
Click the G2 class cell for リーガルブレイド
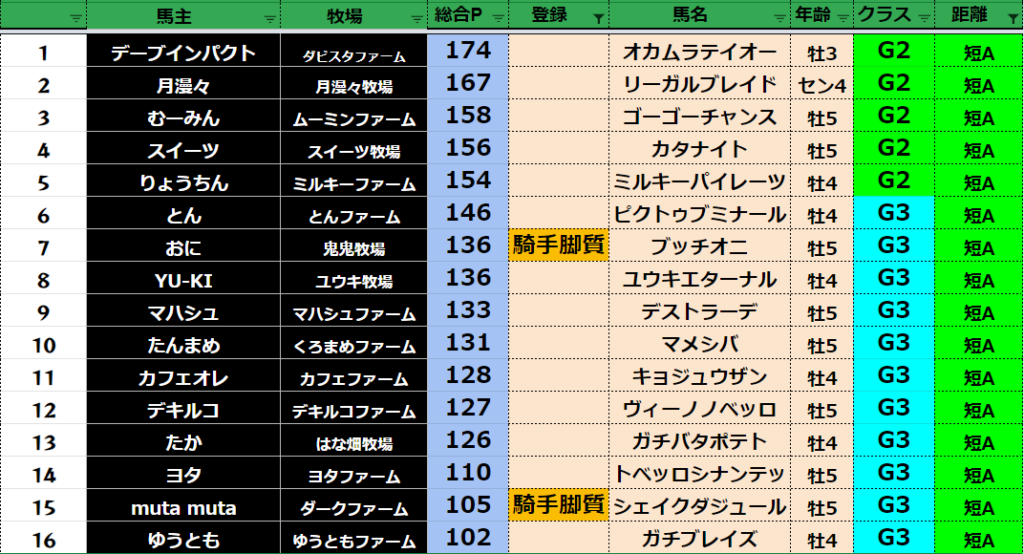click(x=893, y=84)
